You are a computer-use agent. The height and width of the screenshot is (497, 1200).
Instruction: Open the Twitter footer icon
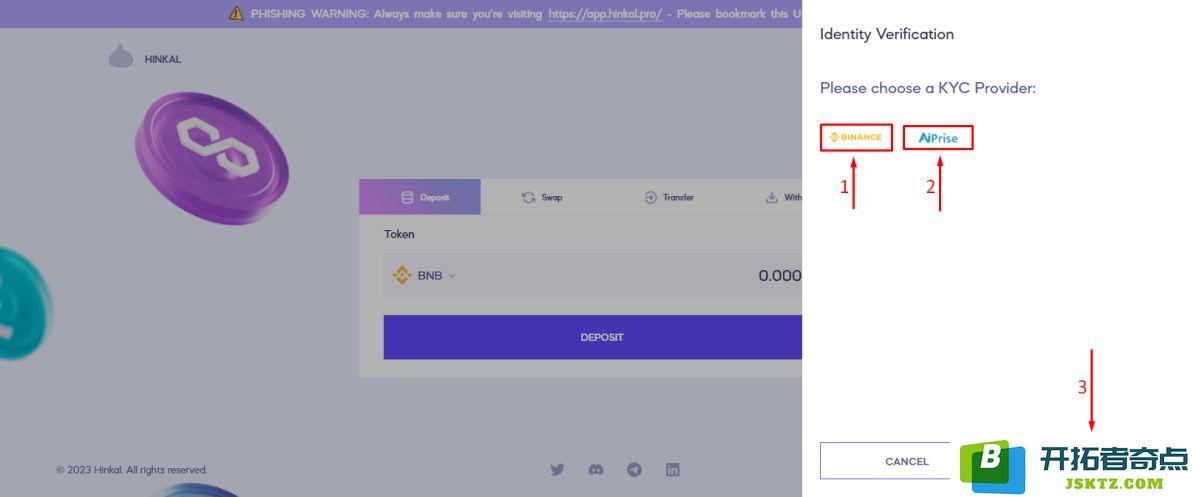(x=557, y=469)
